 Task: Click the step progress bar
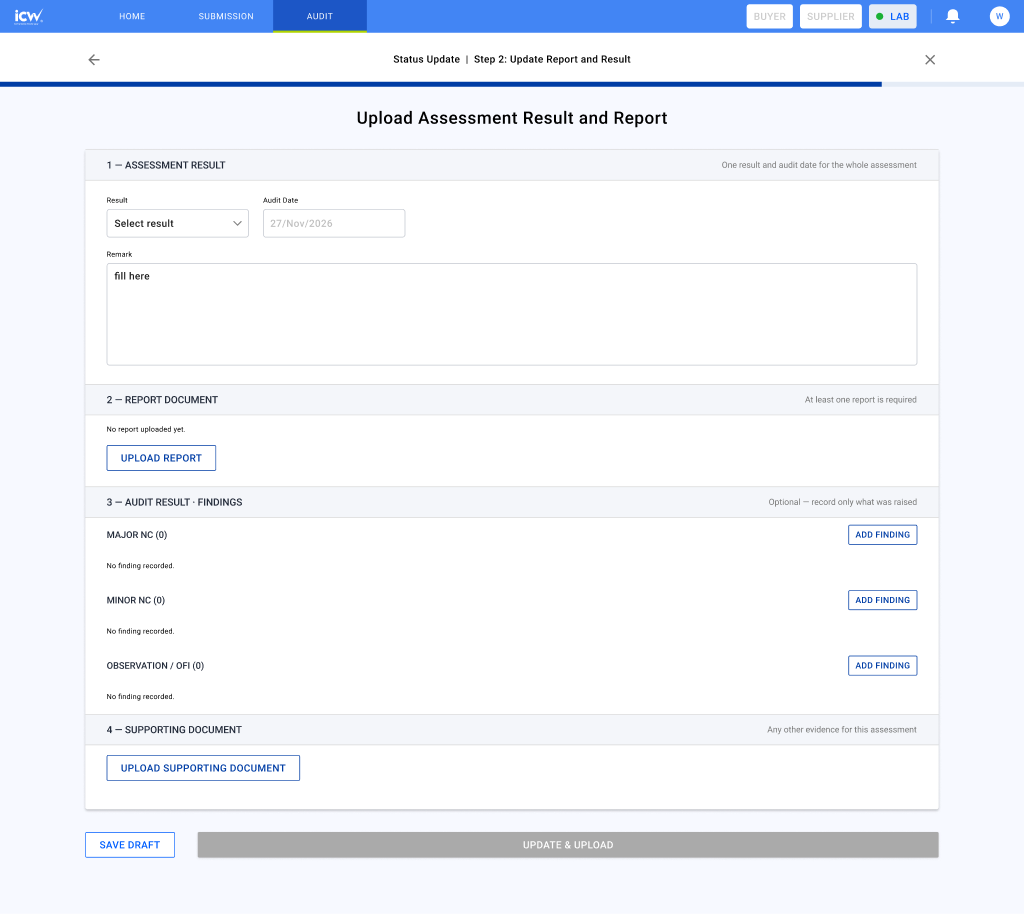(x=512, y=84)
